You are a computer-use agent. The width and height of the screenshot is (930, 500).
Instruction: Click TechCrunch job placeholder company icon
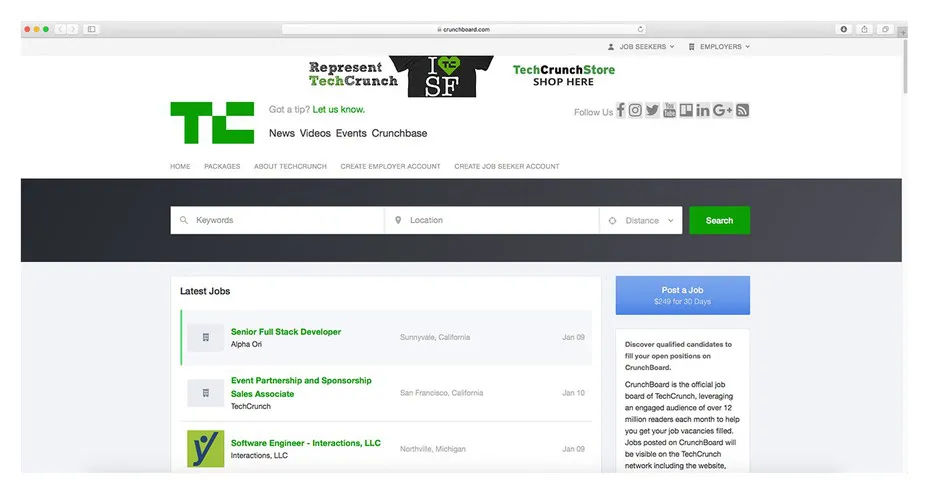pos(206,393)
